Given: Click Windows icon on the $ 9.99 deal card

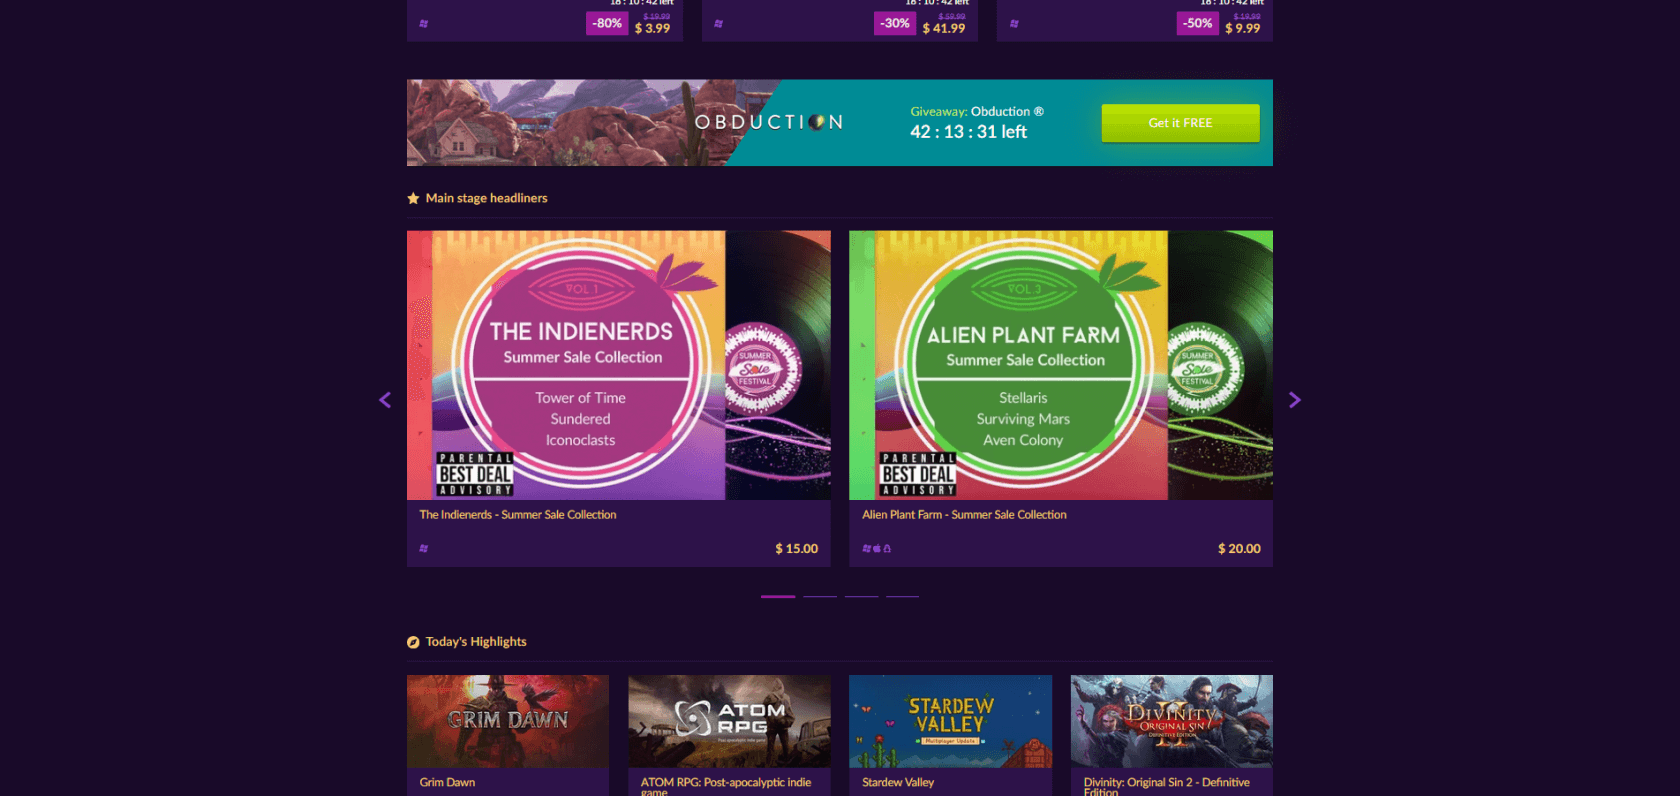Looking at the screenshot, I should pyautogui.click(x=1014, y=23).
